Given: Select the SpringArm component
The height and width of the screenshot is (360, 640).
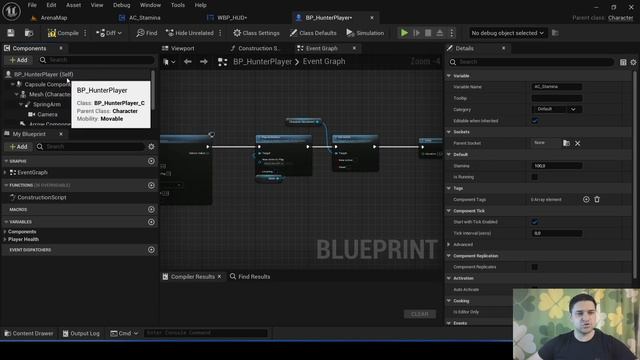Looking at the screenshot, I should pos(47,104).
